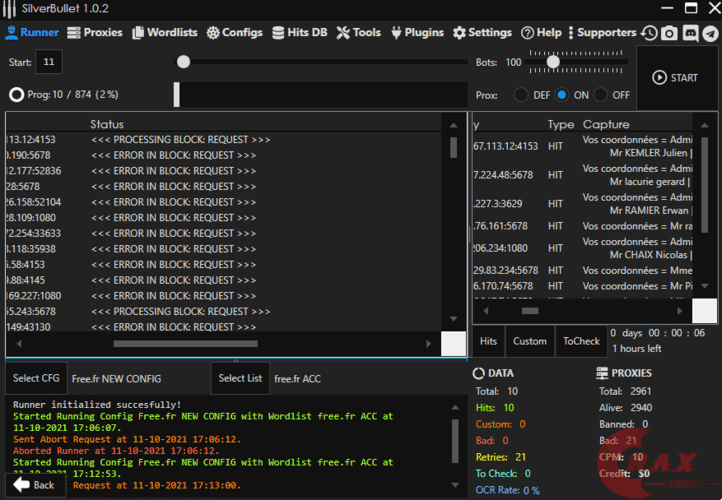Screen dimensions: 722x500
Task: Click the Bots slider handle
Action: 552,62
